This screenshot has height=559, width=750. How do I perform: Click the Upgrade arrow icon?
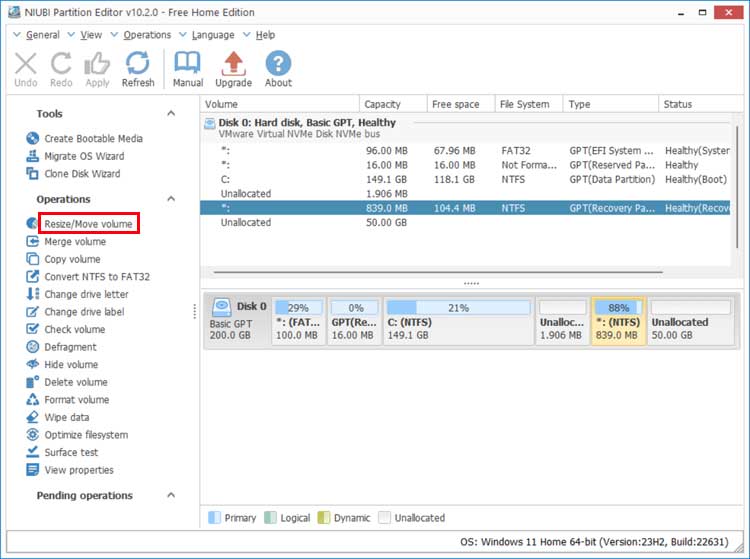(x=233, y=64)
